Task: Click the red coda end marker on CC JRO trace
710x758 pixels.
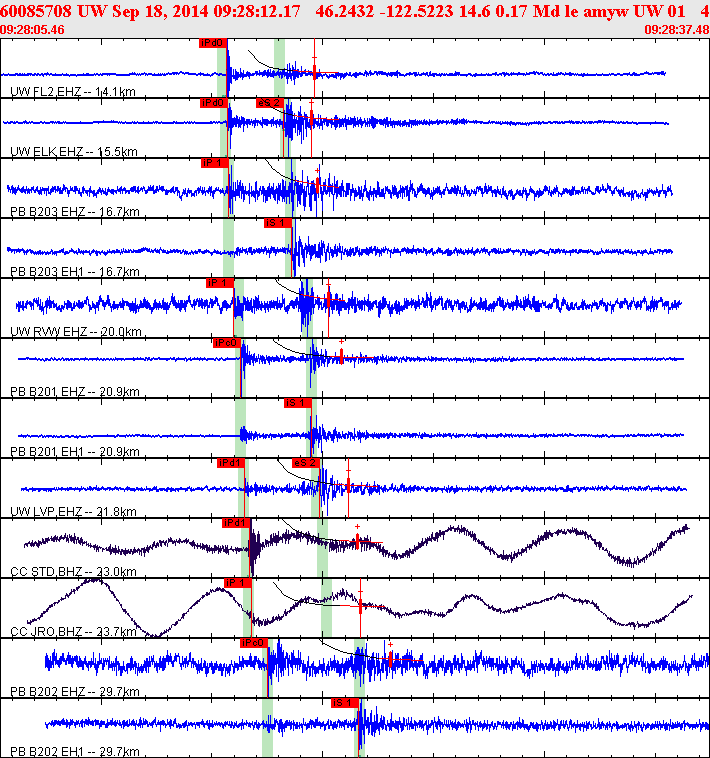Action: (360, 607)
